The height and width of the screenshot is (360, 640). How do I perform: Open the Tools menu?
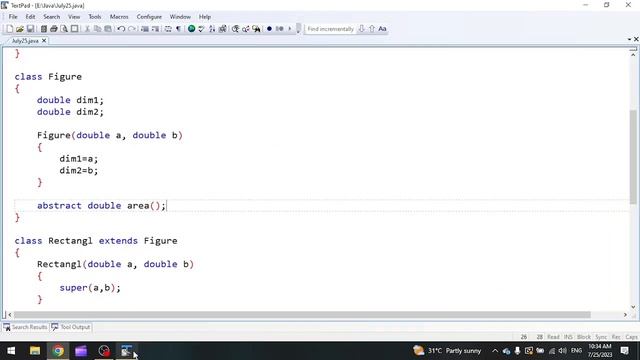pos(95,17)
